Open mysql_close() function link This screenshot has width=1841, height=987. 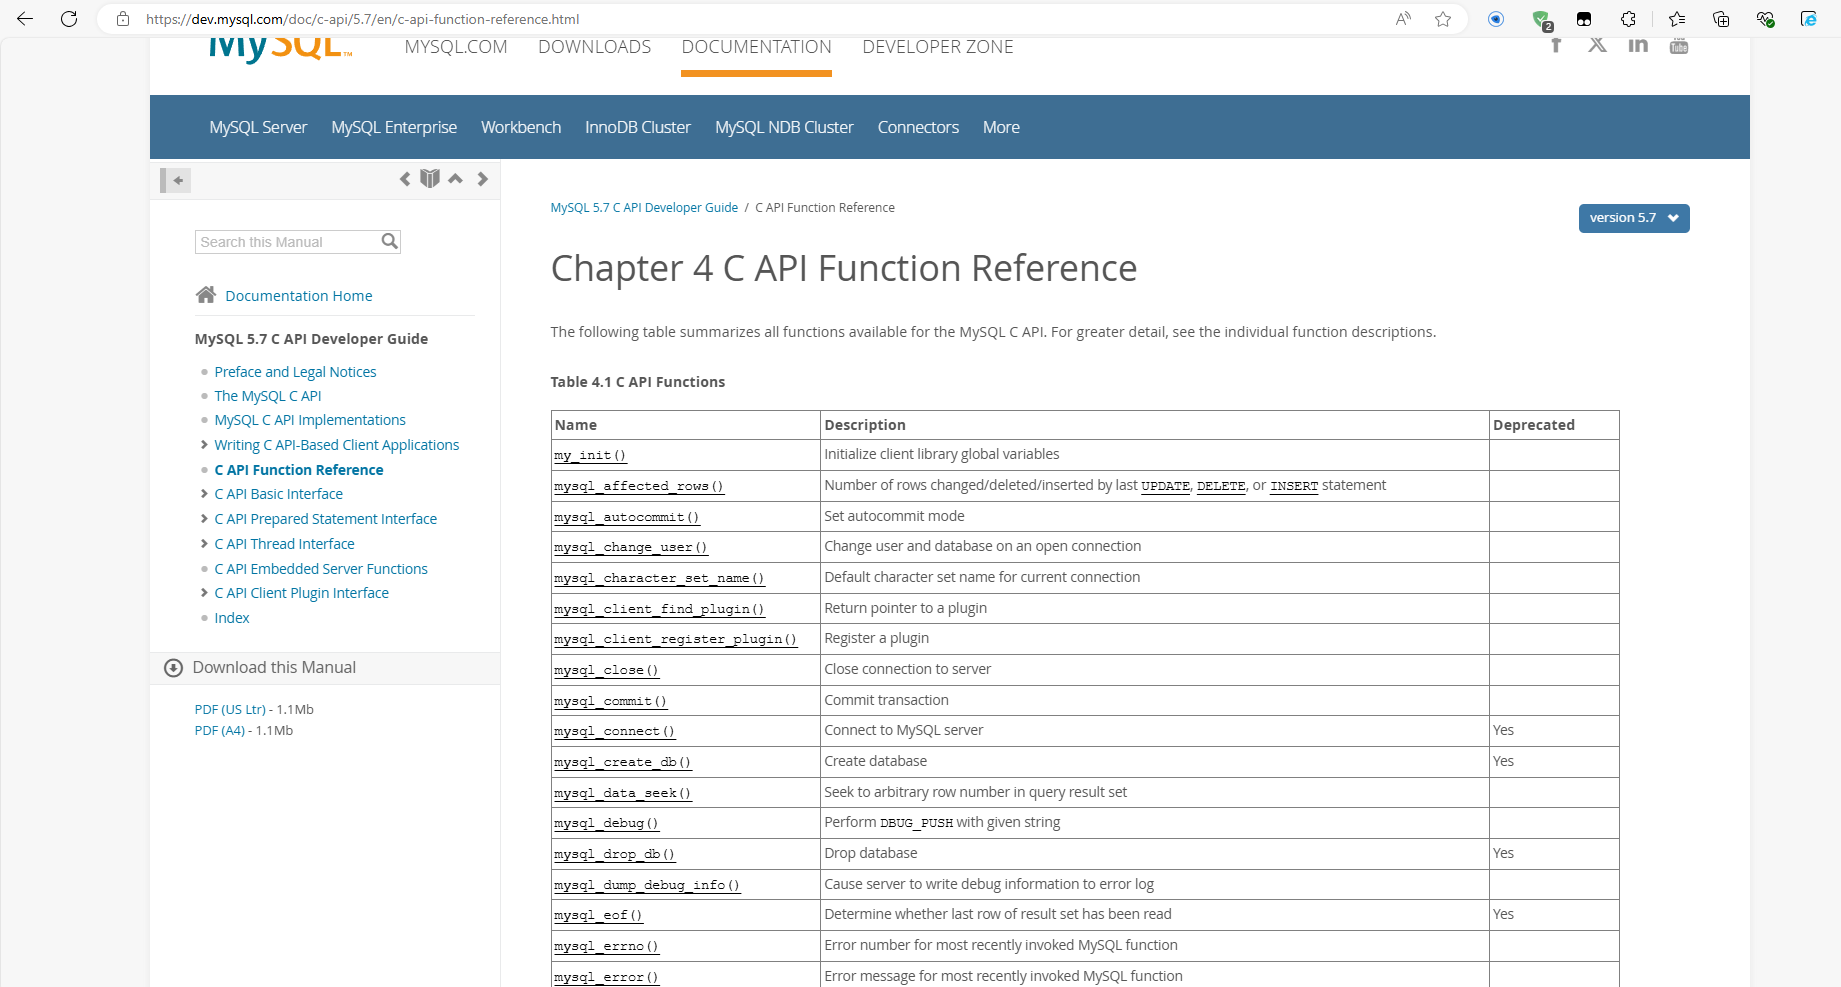pos(606,670)
